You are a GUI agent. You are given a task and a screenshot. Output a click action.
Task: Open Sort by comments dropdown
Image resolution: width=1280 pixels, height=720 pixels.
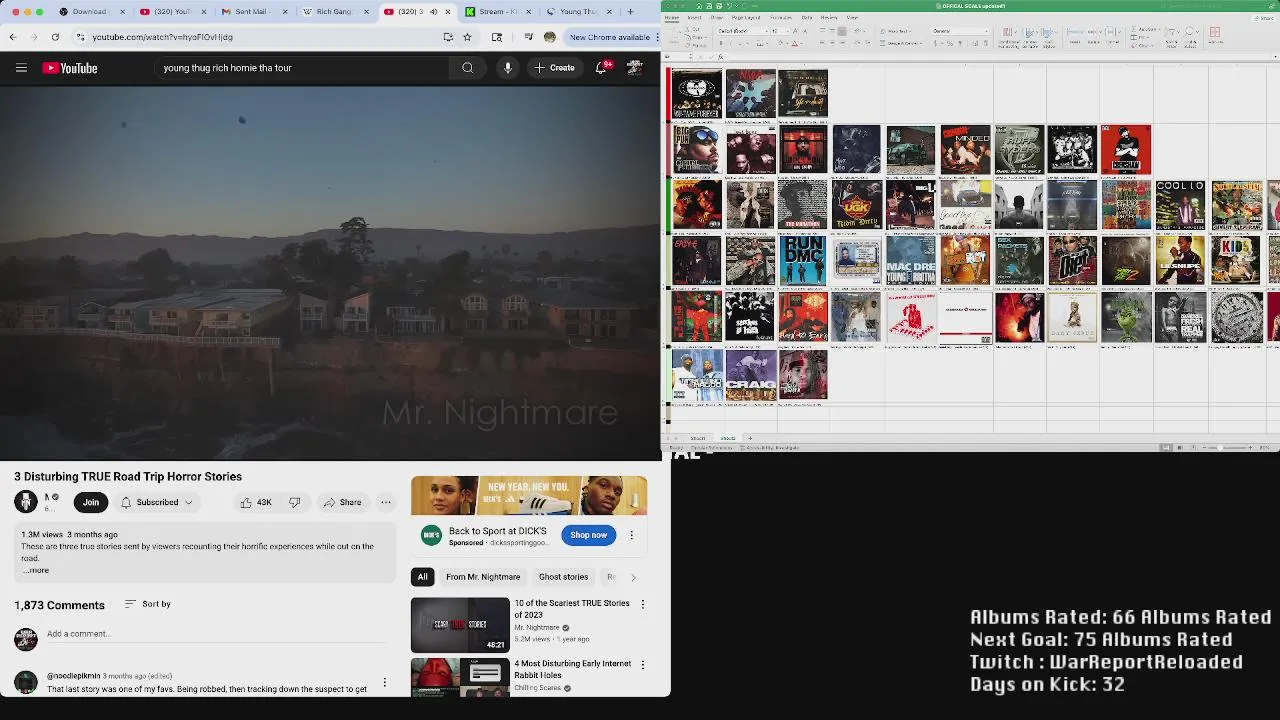[147, 604]
